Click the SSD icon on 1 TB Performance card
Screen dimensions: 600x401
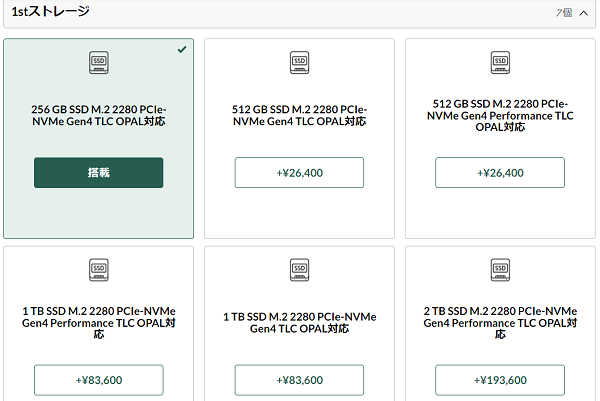pos(99,270)
